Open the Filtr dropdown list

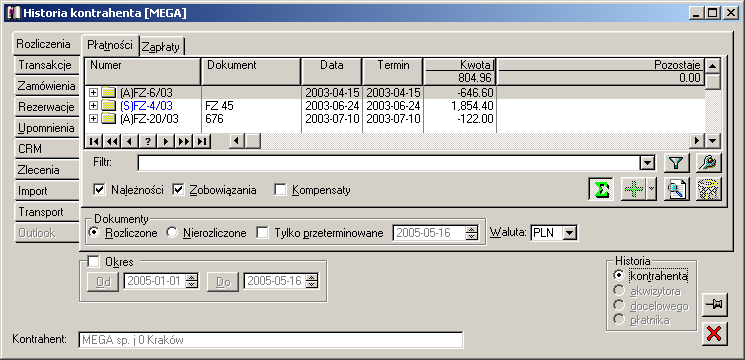tap(646, 163)
